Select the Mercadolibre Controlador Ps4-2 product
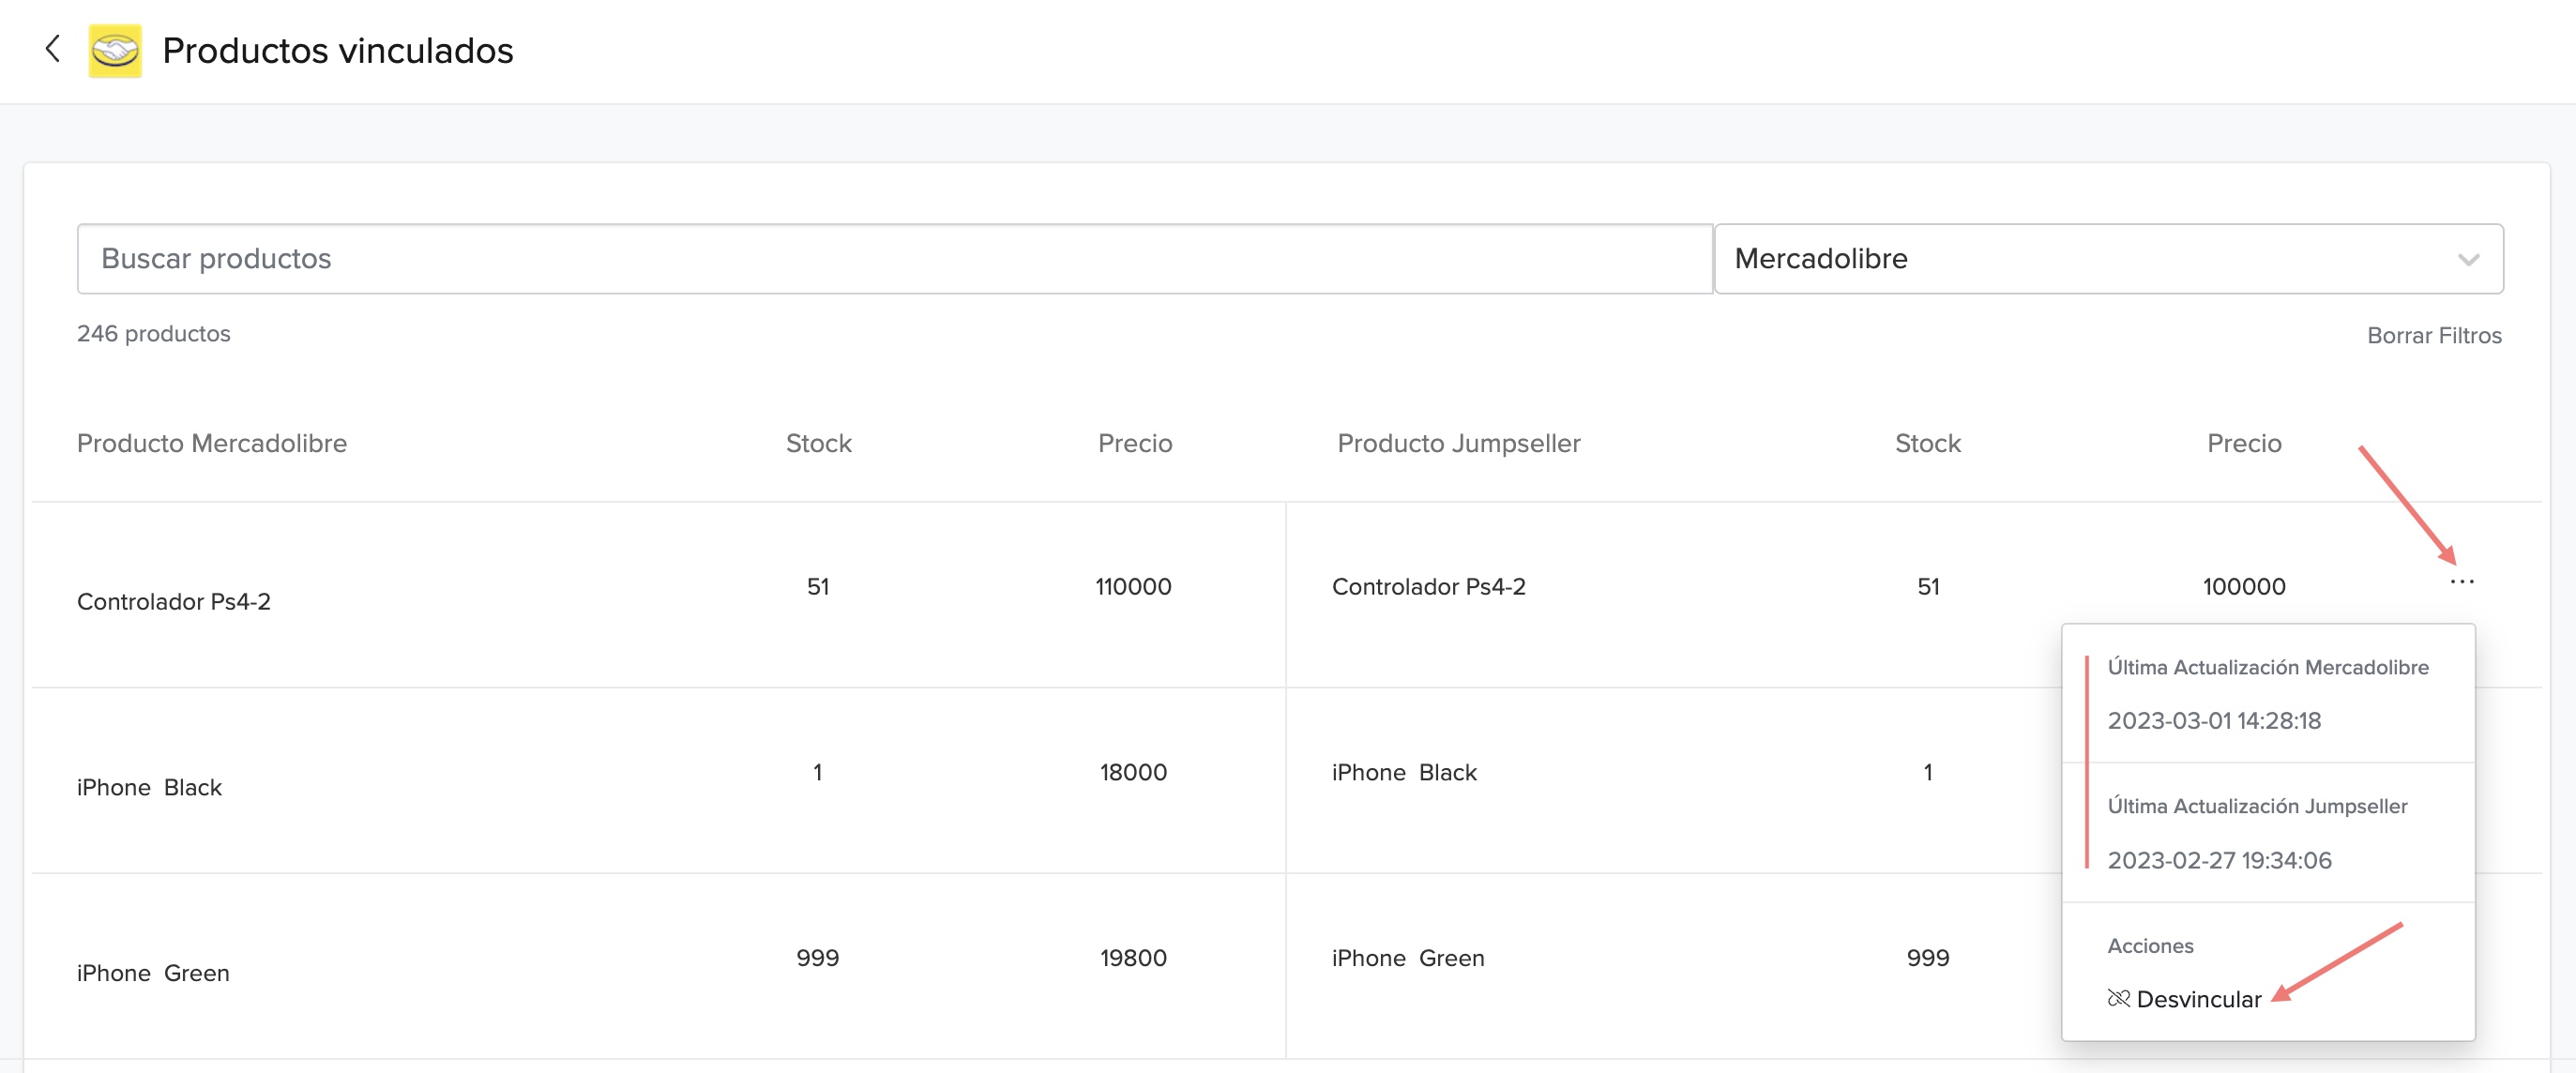Screen dimensions: 2576x1073 [x=174, y=601]
